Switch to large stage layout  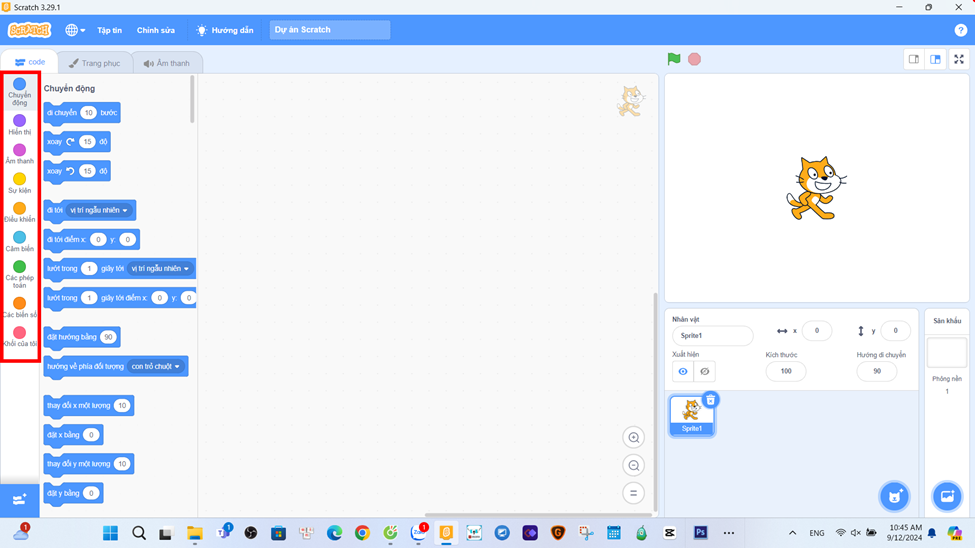pos(935,60)
